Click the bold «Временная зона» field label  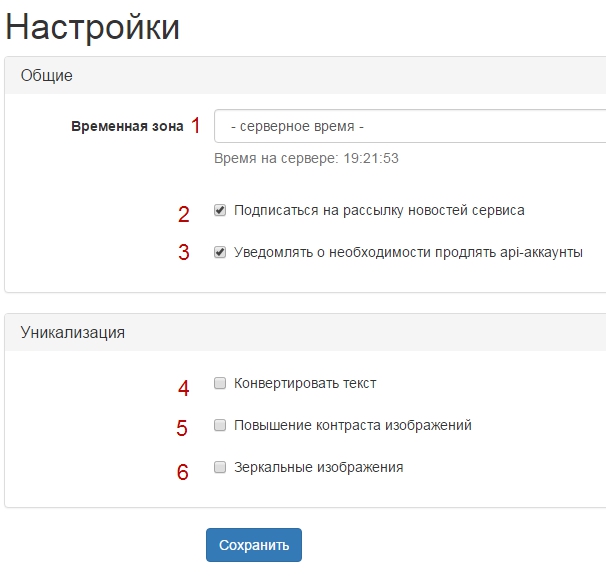127,127
